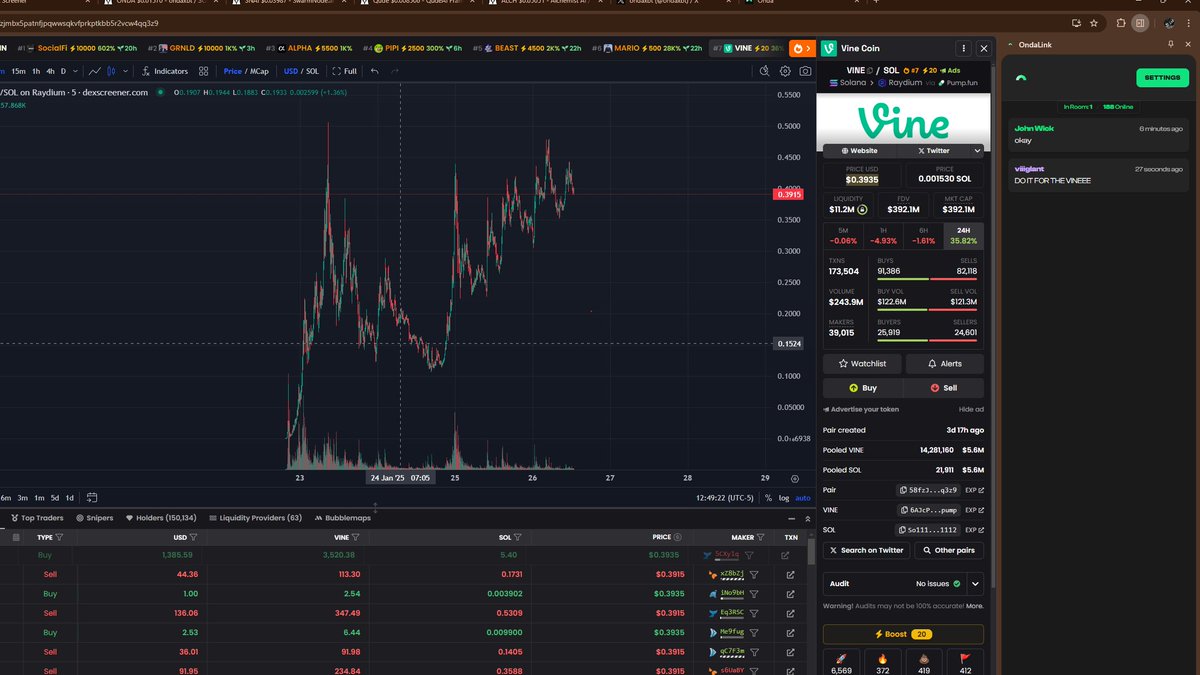Switch chart to Price view

[x=232, y=71]
